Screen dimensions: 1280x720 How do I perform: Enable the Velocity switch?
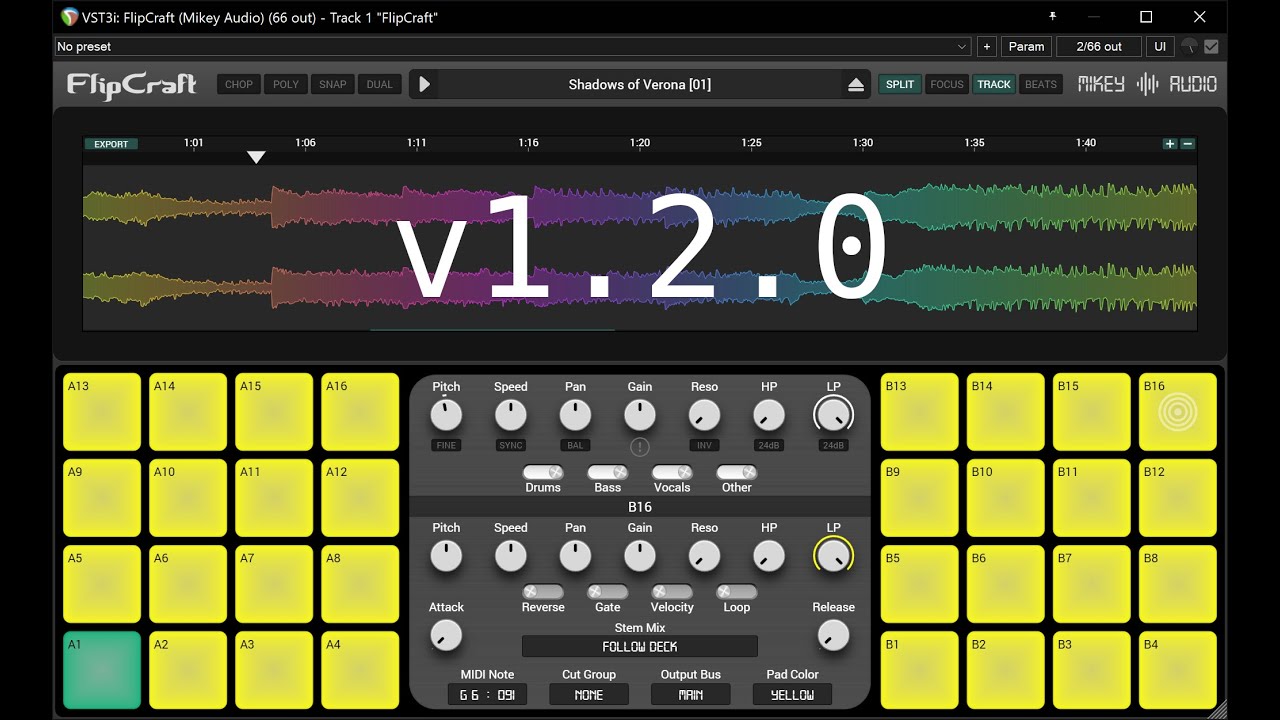672,592
